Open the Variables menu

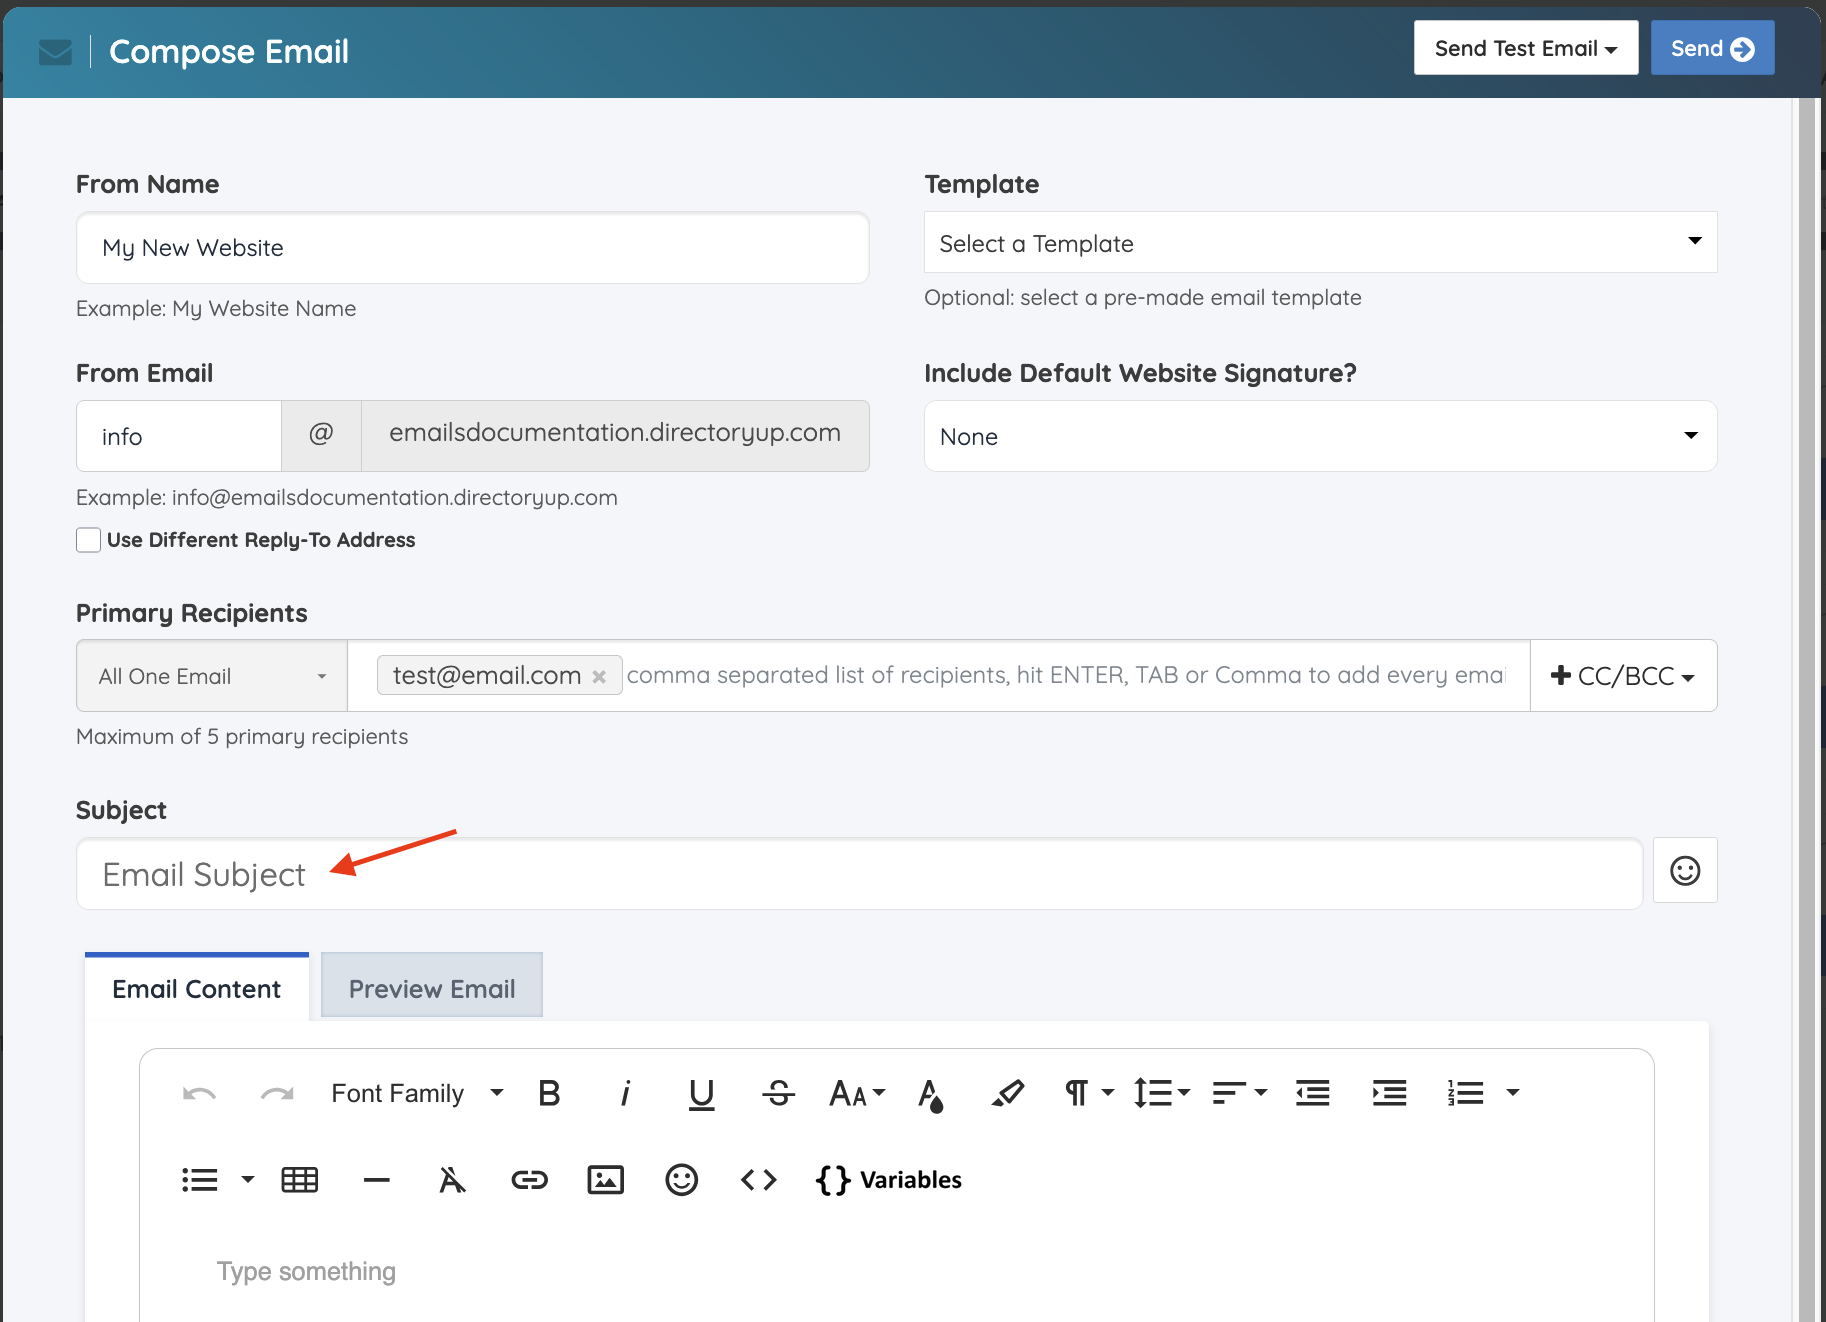tap(889, 1180)
